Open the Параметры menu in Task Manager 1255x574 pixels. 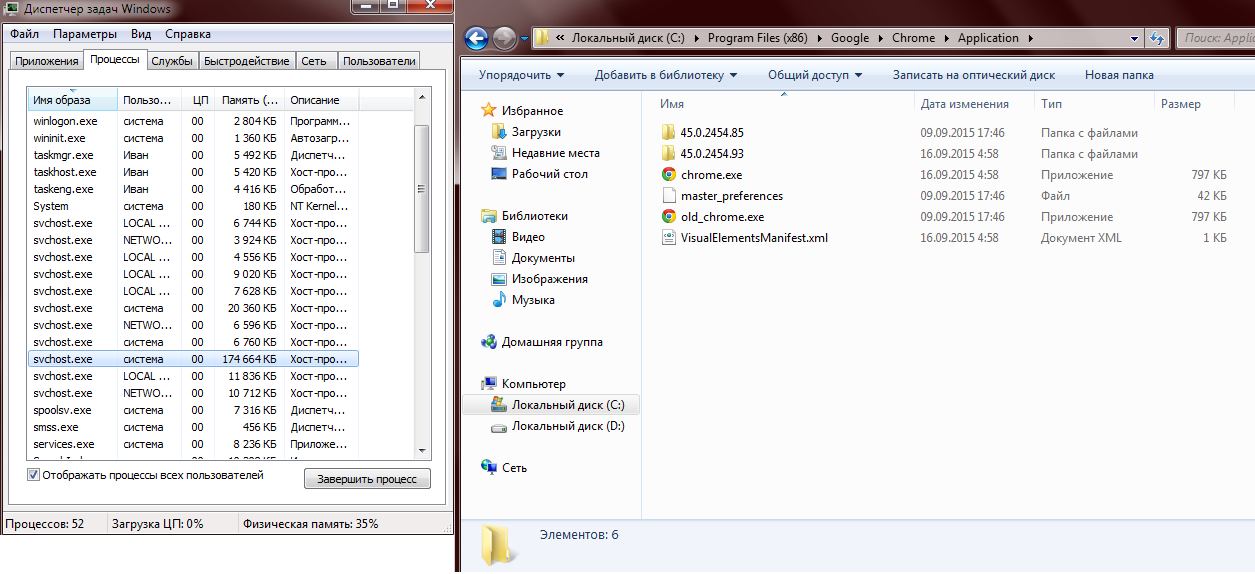[85, 34]
